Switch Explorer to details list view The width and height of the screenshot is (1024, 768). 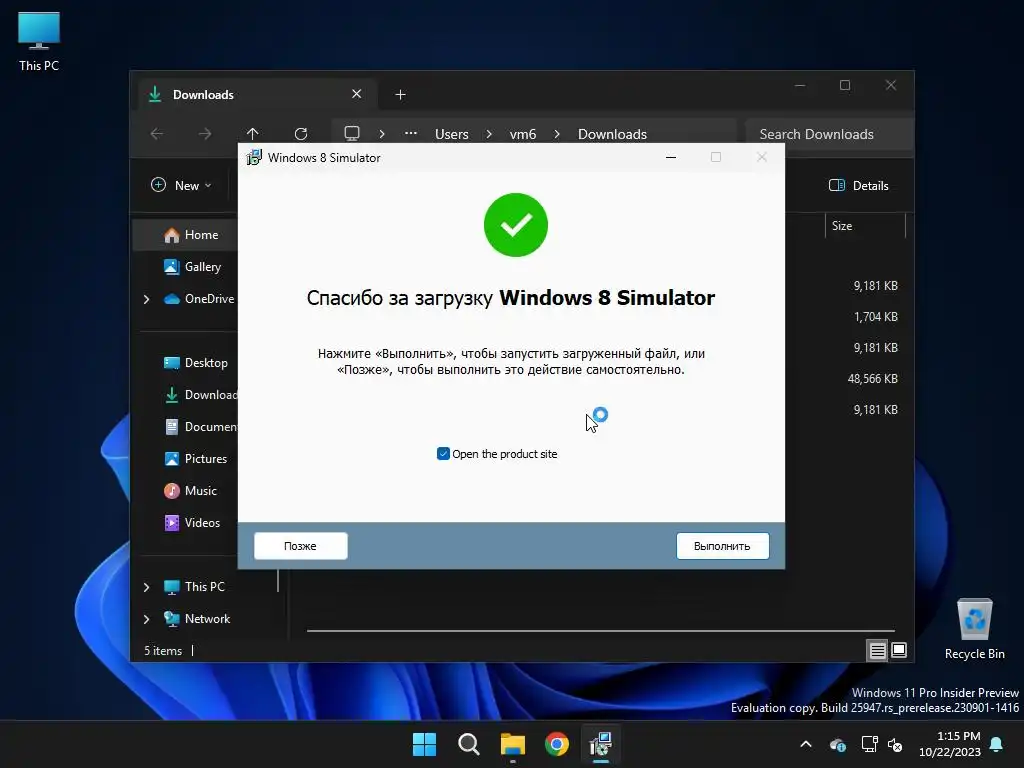pyautogui.click(x=878, y=650)
